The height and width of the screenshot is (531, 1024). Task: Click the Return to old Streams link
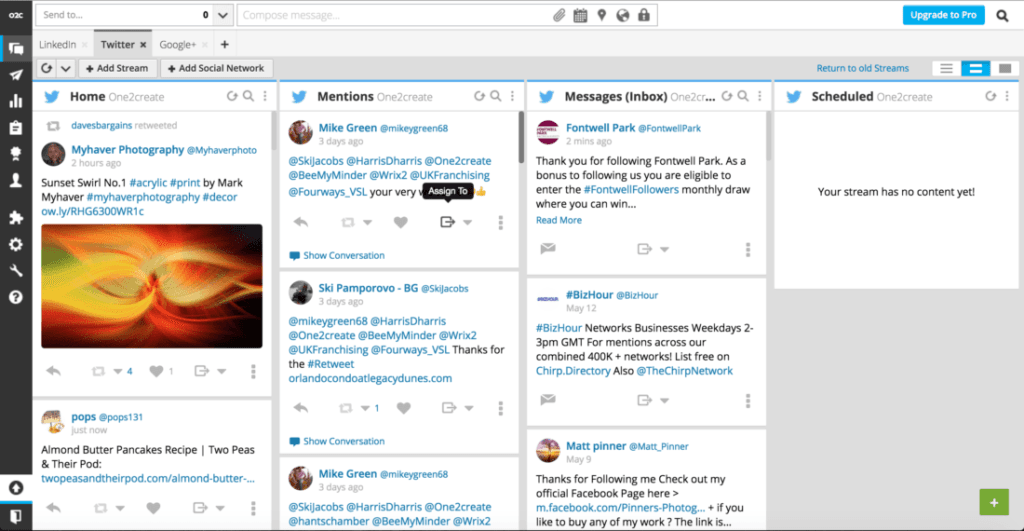click(863, 68)
